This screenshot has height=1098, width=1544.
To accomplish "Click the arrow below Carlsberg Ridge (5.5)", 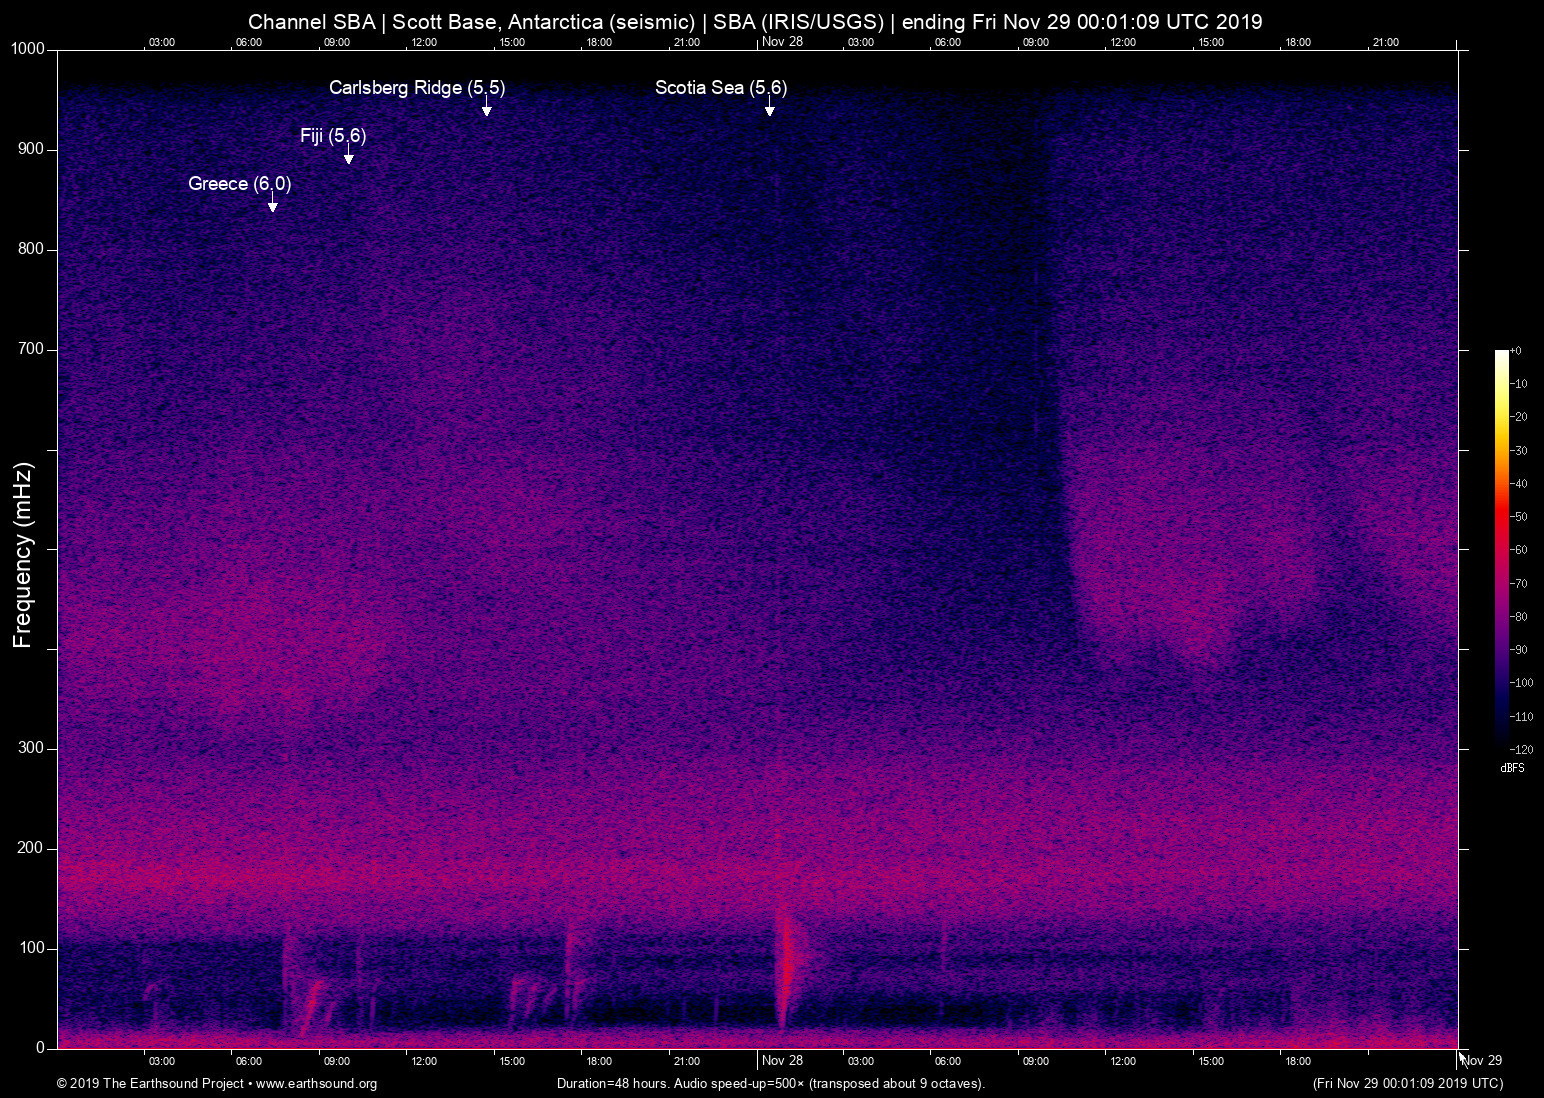I will (x=486, y=109).
